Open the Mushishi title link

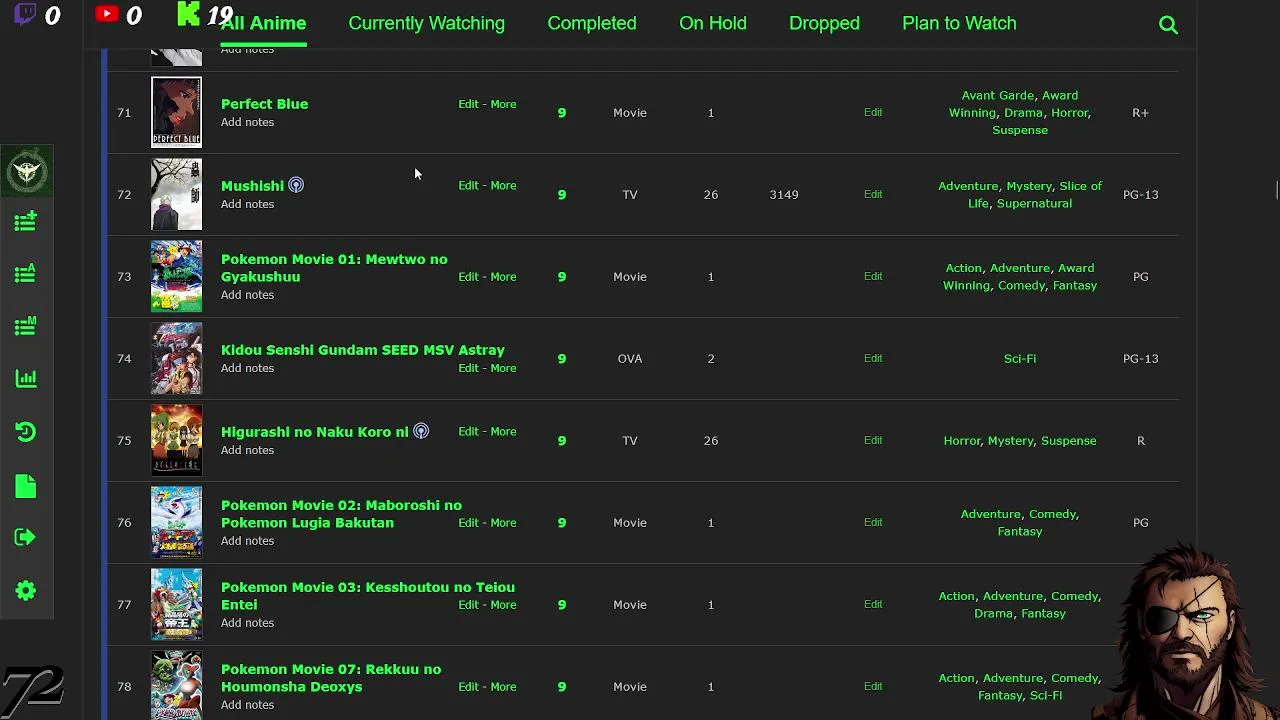(x=252, y=186)
